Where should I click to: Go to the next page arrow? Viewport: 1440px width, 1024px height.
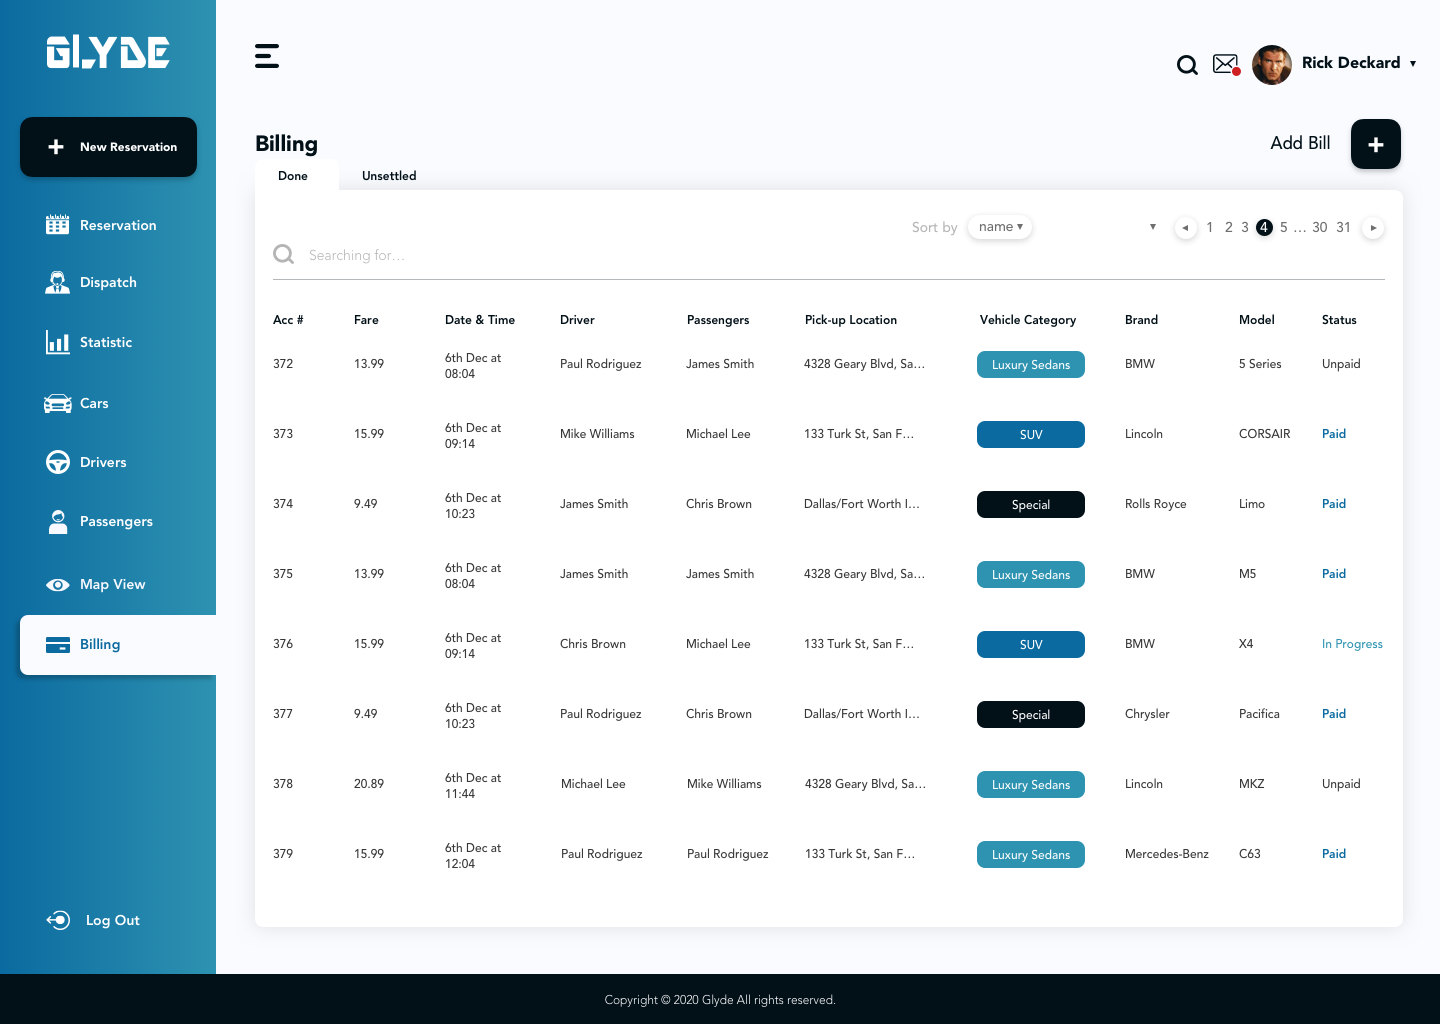pos(1374,228)
